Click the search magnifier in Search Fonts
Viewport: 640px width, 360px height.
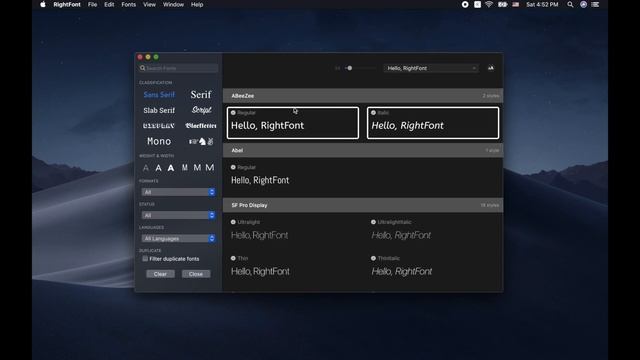coord(142,68)
